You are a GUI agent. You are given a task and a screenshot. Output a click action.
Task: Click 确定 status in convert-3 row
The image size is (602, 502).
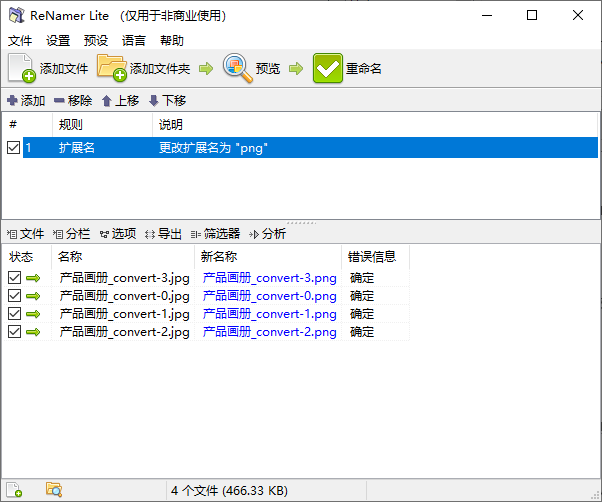362,278
